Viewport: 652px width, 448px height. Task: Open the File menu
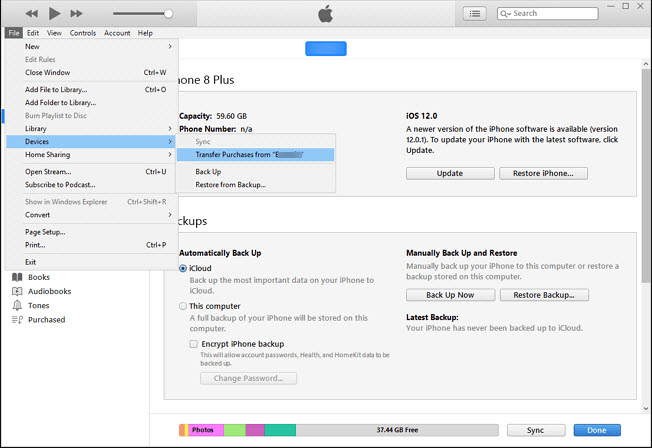pyautogui.click(x=14, y=33)
